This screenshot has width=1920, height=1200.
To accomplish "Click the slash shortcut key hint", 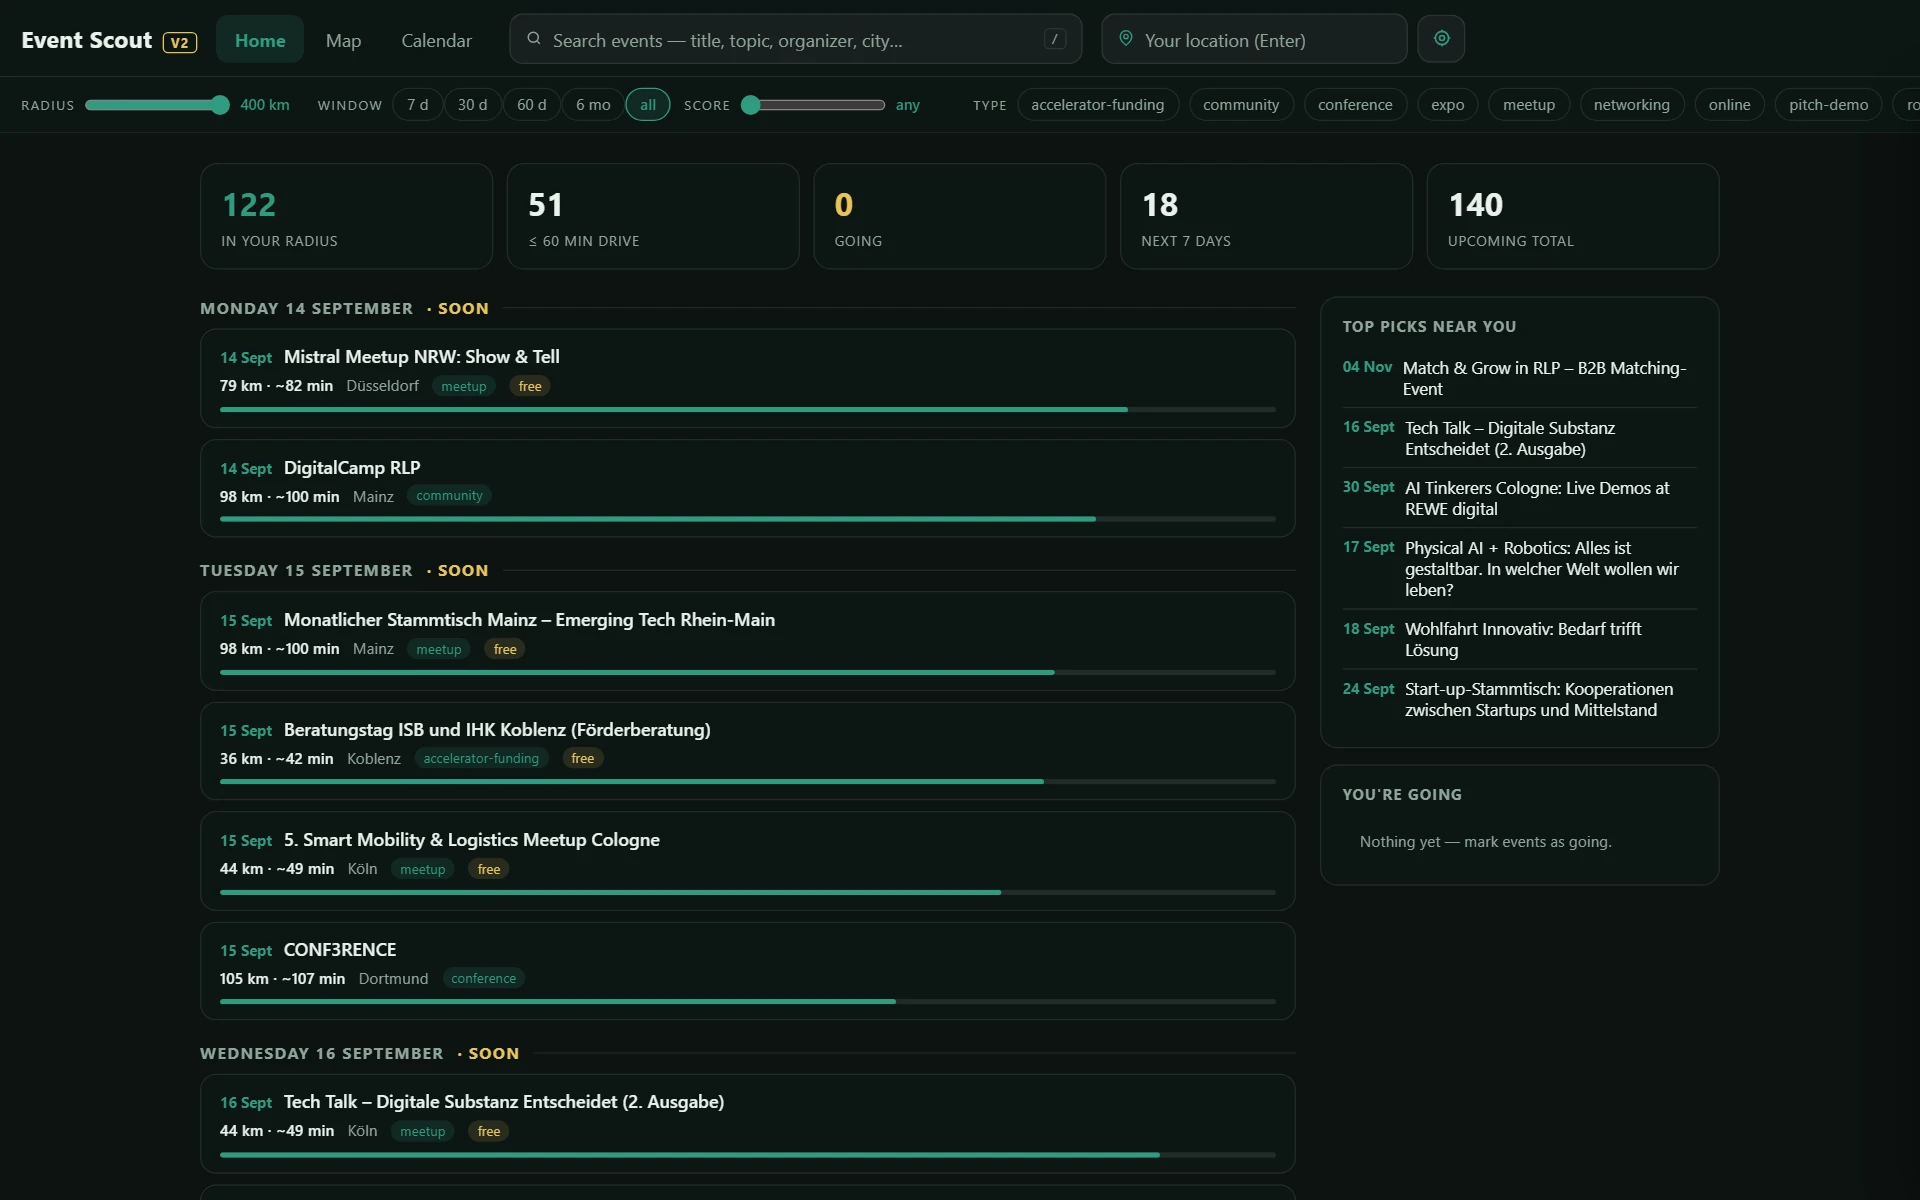I will click(1054, 39).
